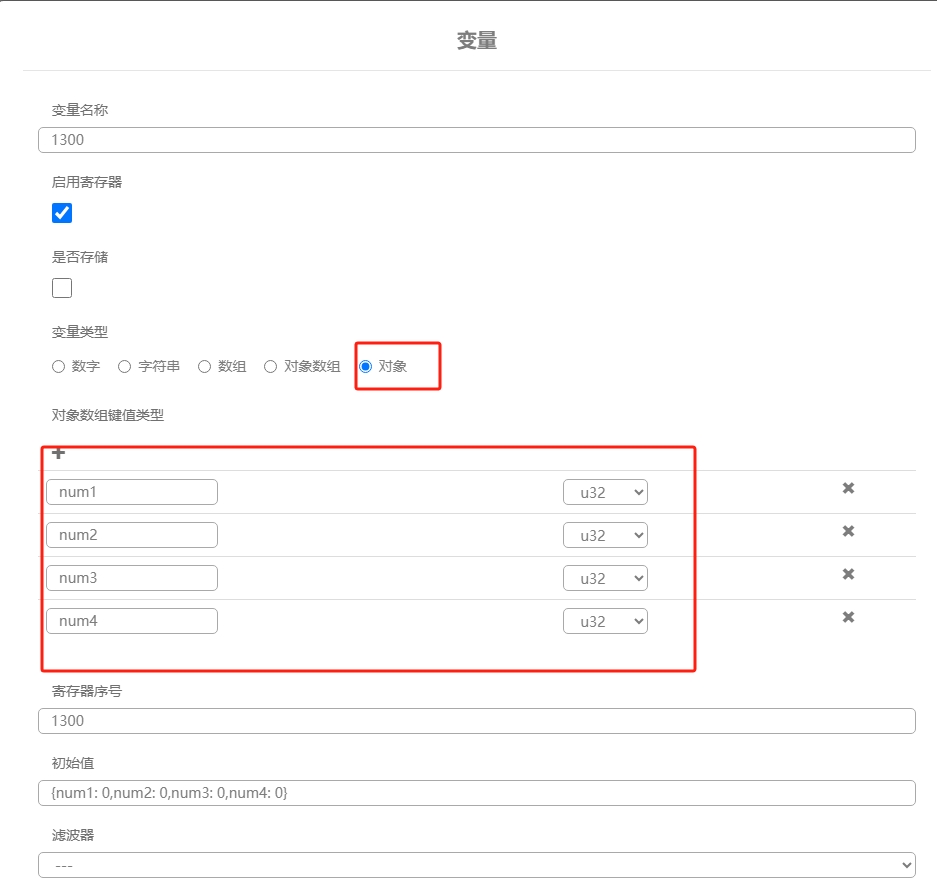
Task: Pick the 对象数组 radio button
Action: (x=271, y=366)
